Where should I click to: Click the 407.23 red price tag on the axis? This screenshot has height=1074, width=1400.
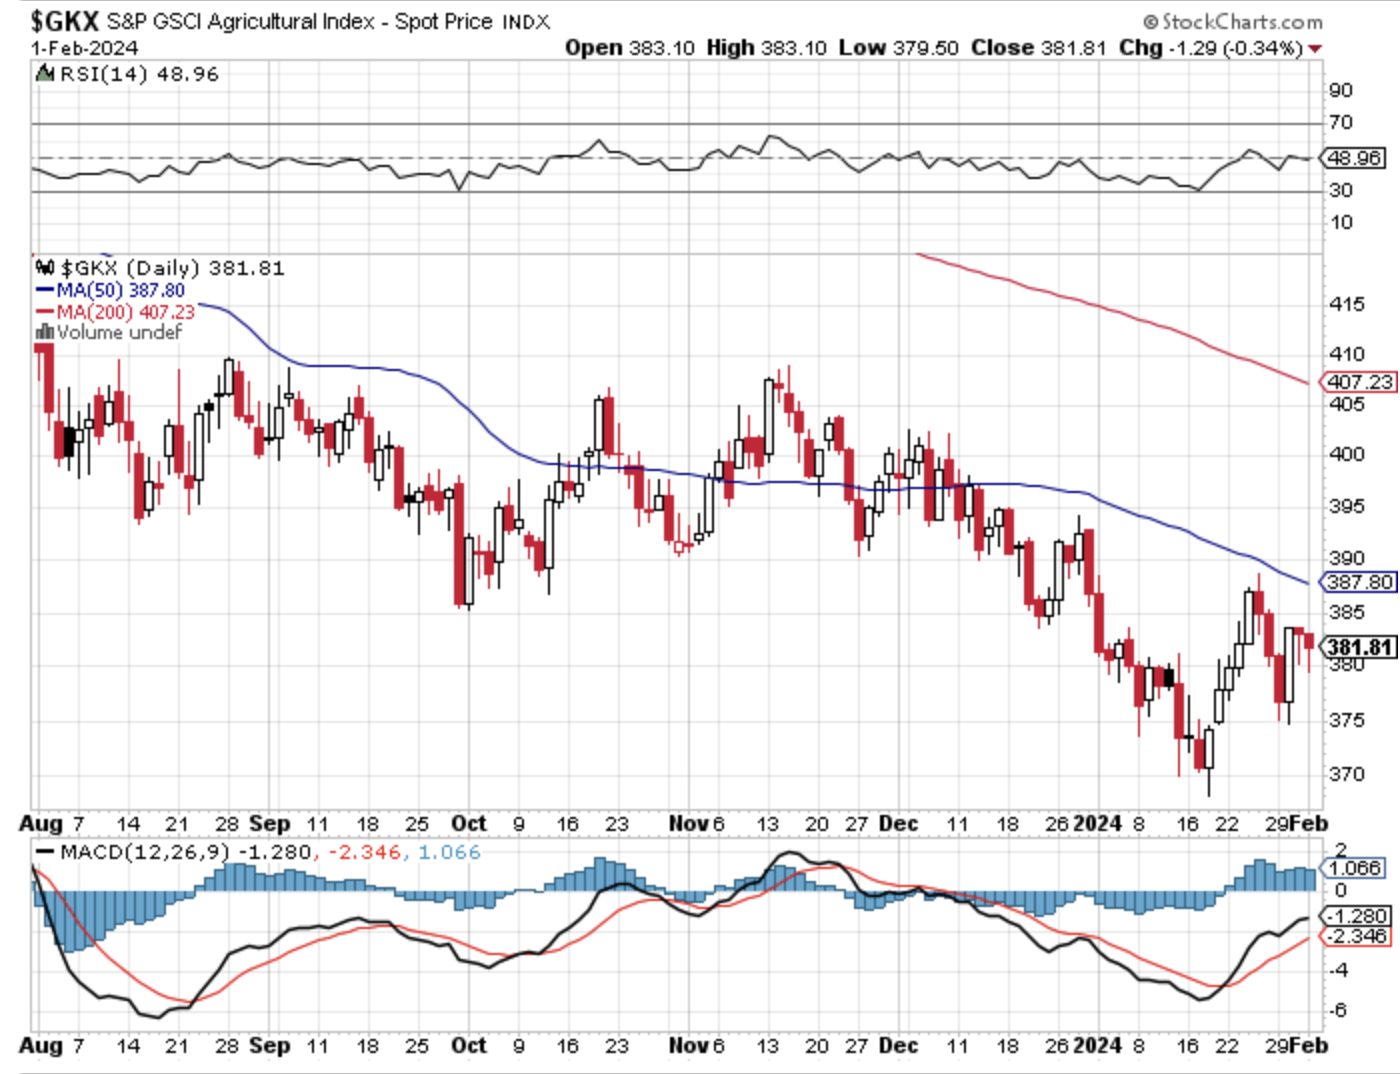point(1358,382)
